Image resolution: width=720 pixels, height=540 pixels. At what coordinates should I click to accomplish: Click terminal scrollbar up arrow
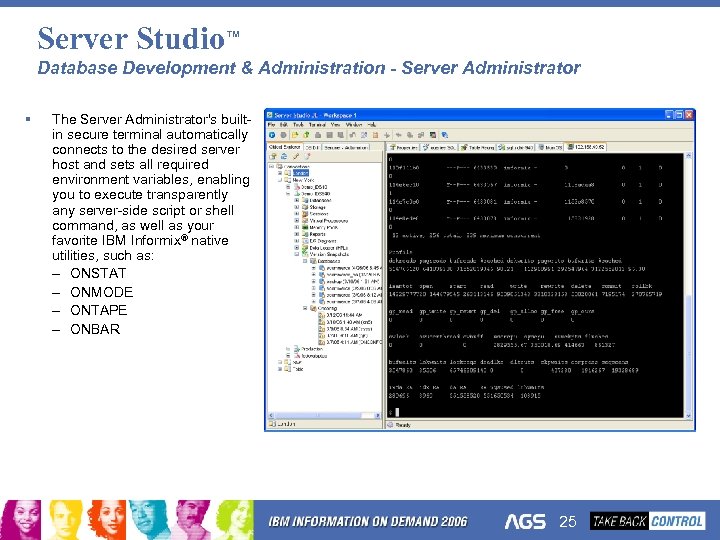click(688, 156)
